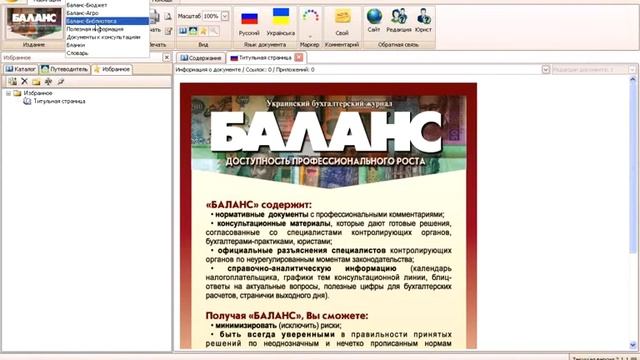Toggle the favorites star view icon
This screenshot has width=640, height=360.
203,31
